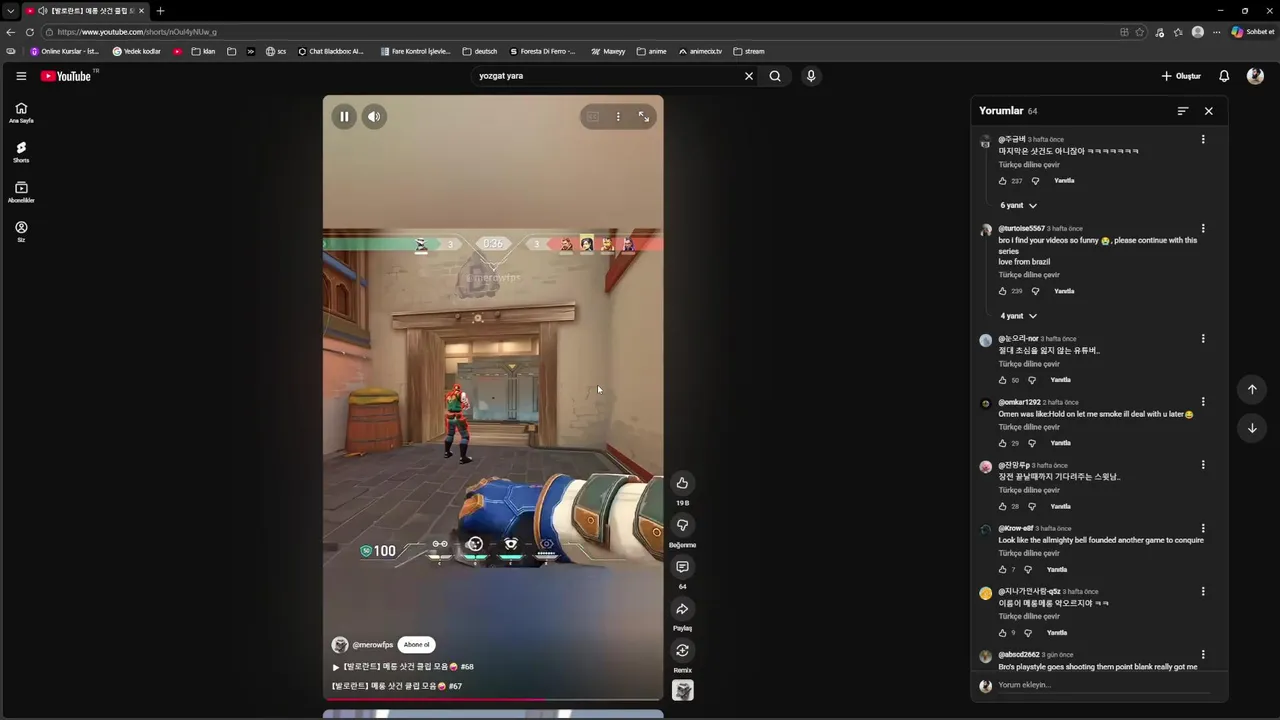The image size is (1280, 720).
Task: Subscribe with the Abone ol button
Action: [x=417, y=645]
